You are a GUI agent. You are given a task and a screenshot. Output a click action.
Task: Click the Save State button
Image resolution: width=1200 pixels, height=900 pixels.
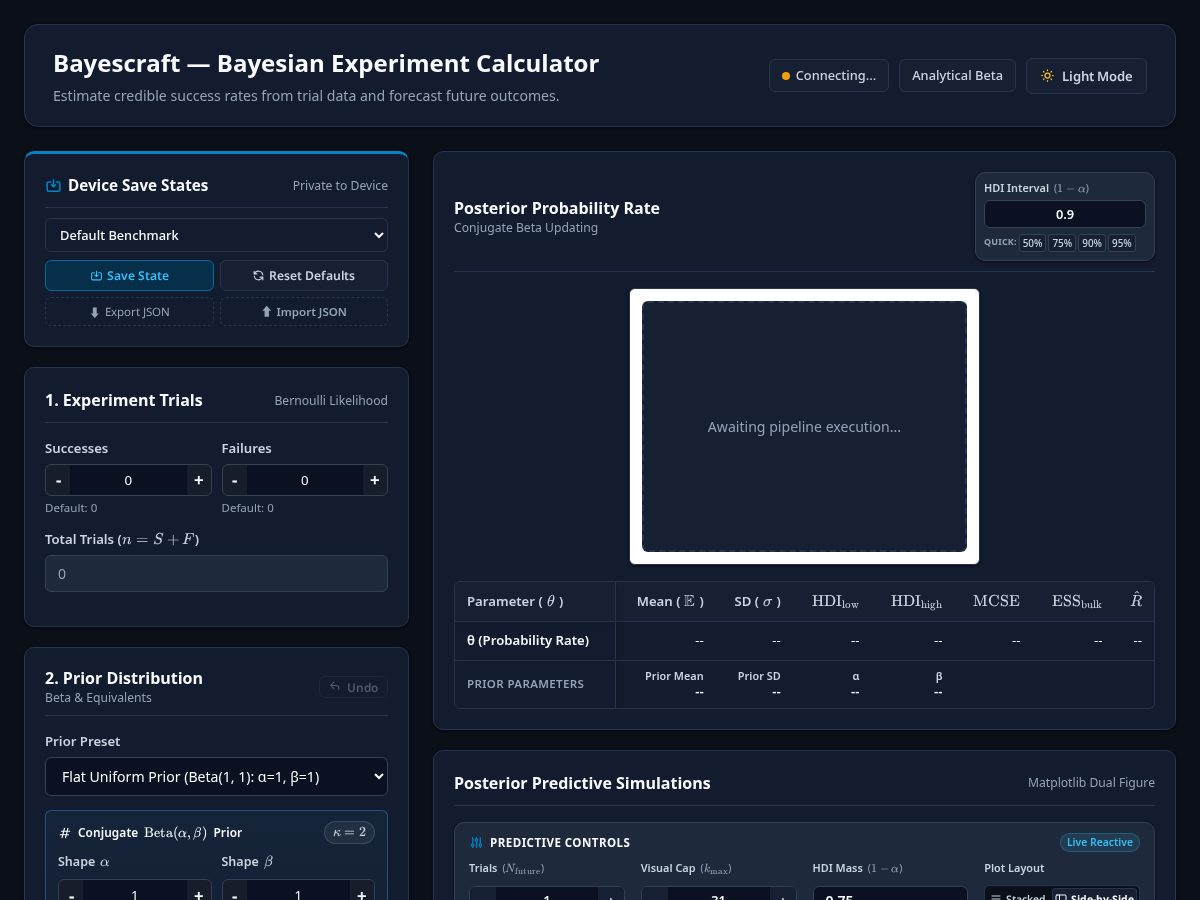point(129,276)
